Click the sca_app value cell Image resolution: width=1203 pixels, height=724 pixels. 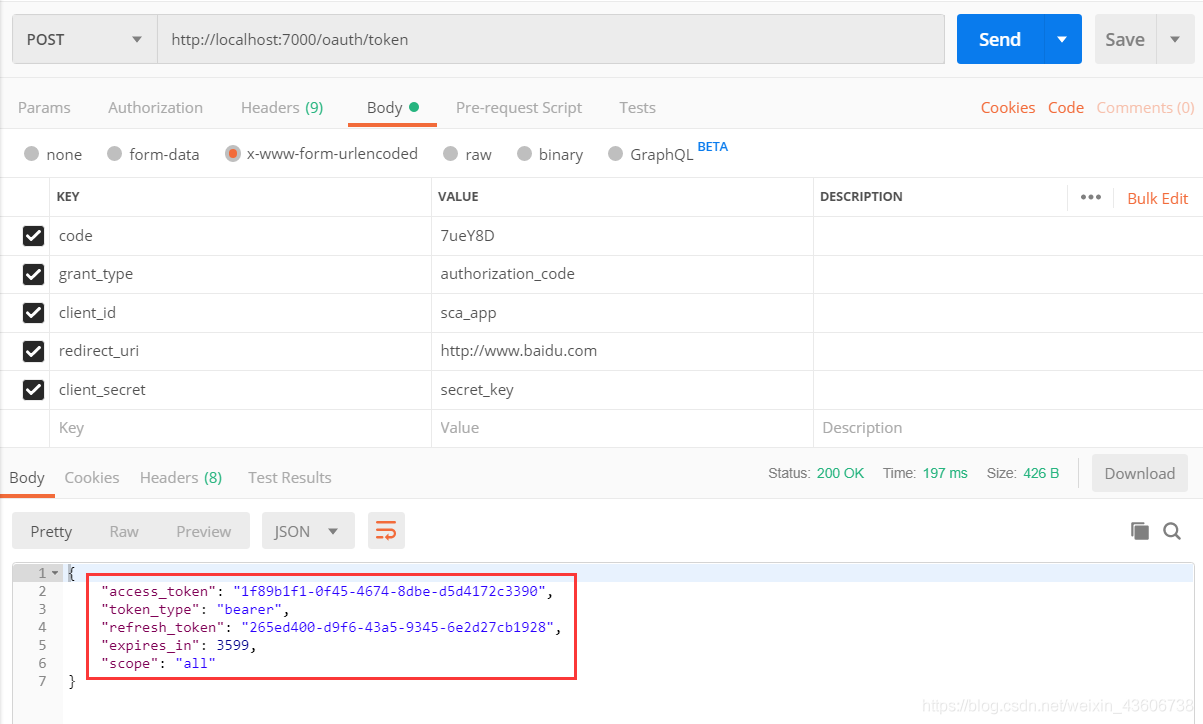(x=622, y=313)
